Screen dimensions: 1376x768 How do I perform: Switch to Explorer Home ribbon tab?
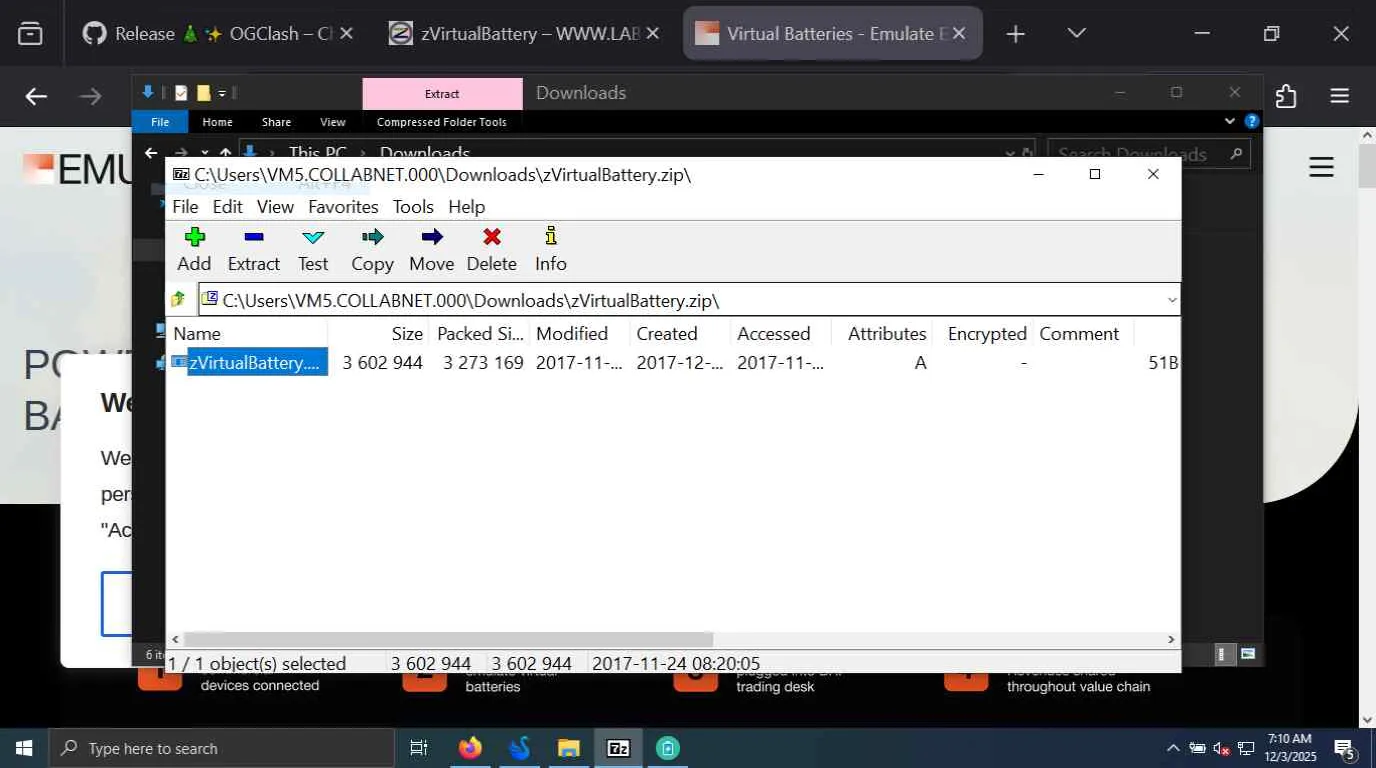point(217,122)
